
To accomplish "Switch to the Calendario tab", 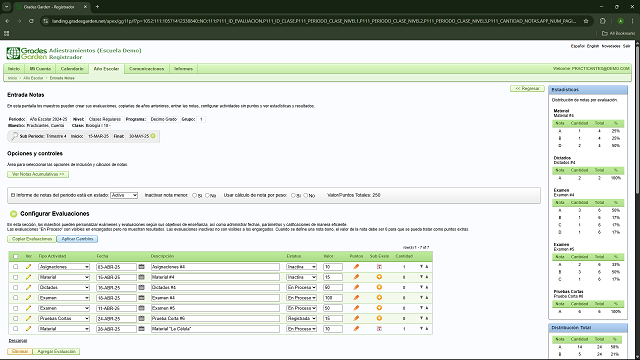I will click(x=72, y=69).
